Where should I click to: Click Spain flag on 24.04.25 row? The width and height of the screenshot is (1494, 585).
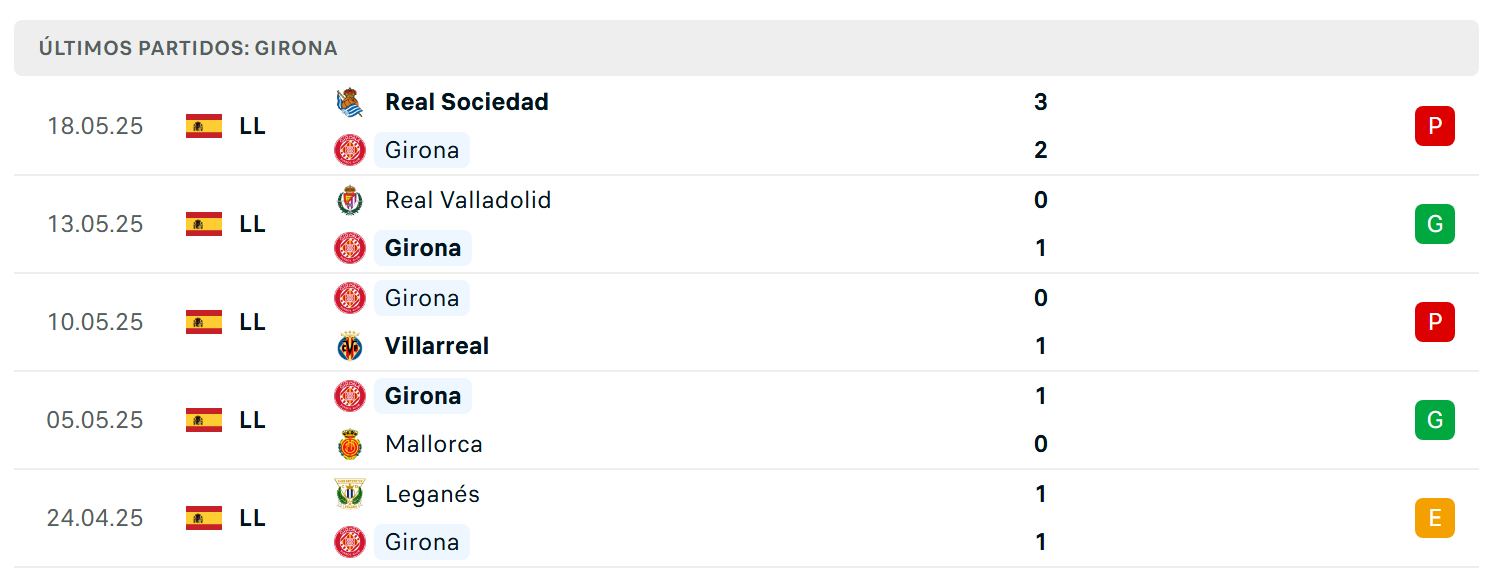point(204,518)
